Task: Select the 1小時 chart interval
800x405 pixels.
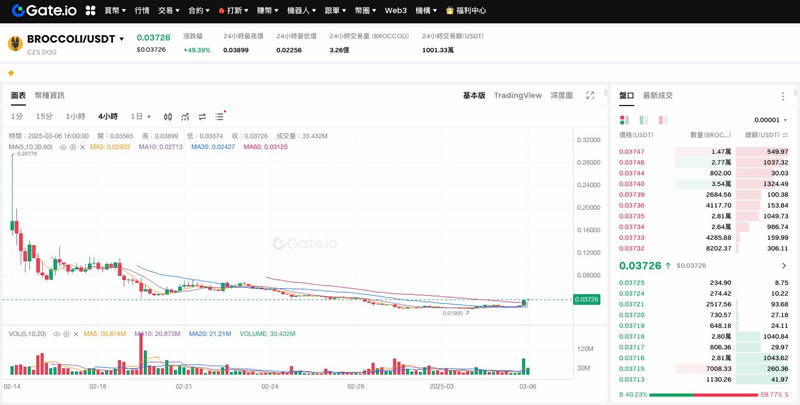Action: (76, 117)
